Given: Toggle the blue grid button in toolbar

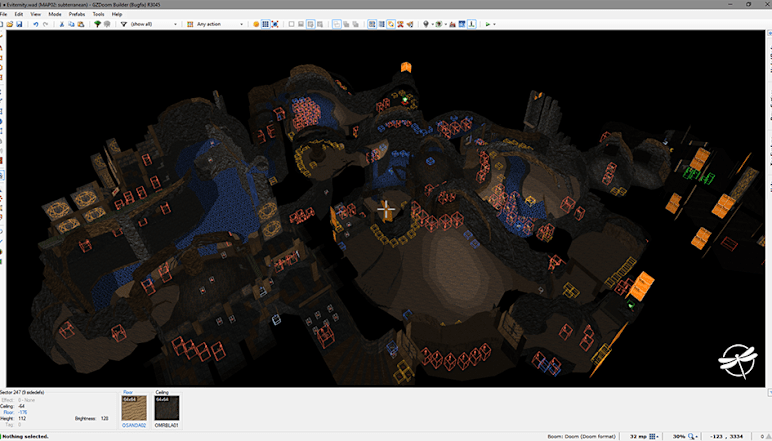Looking at the screenshot, I should click(265, 24).
